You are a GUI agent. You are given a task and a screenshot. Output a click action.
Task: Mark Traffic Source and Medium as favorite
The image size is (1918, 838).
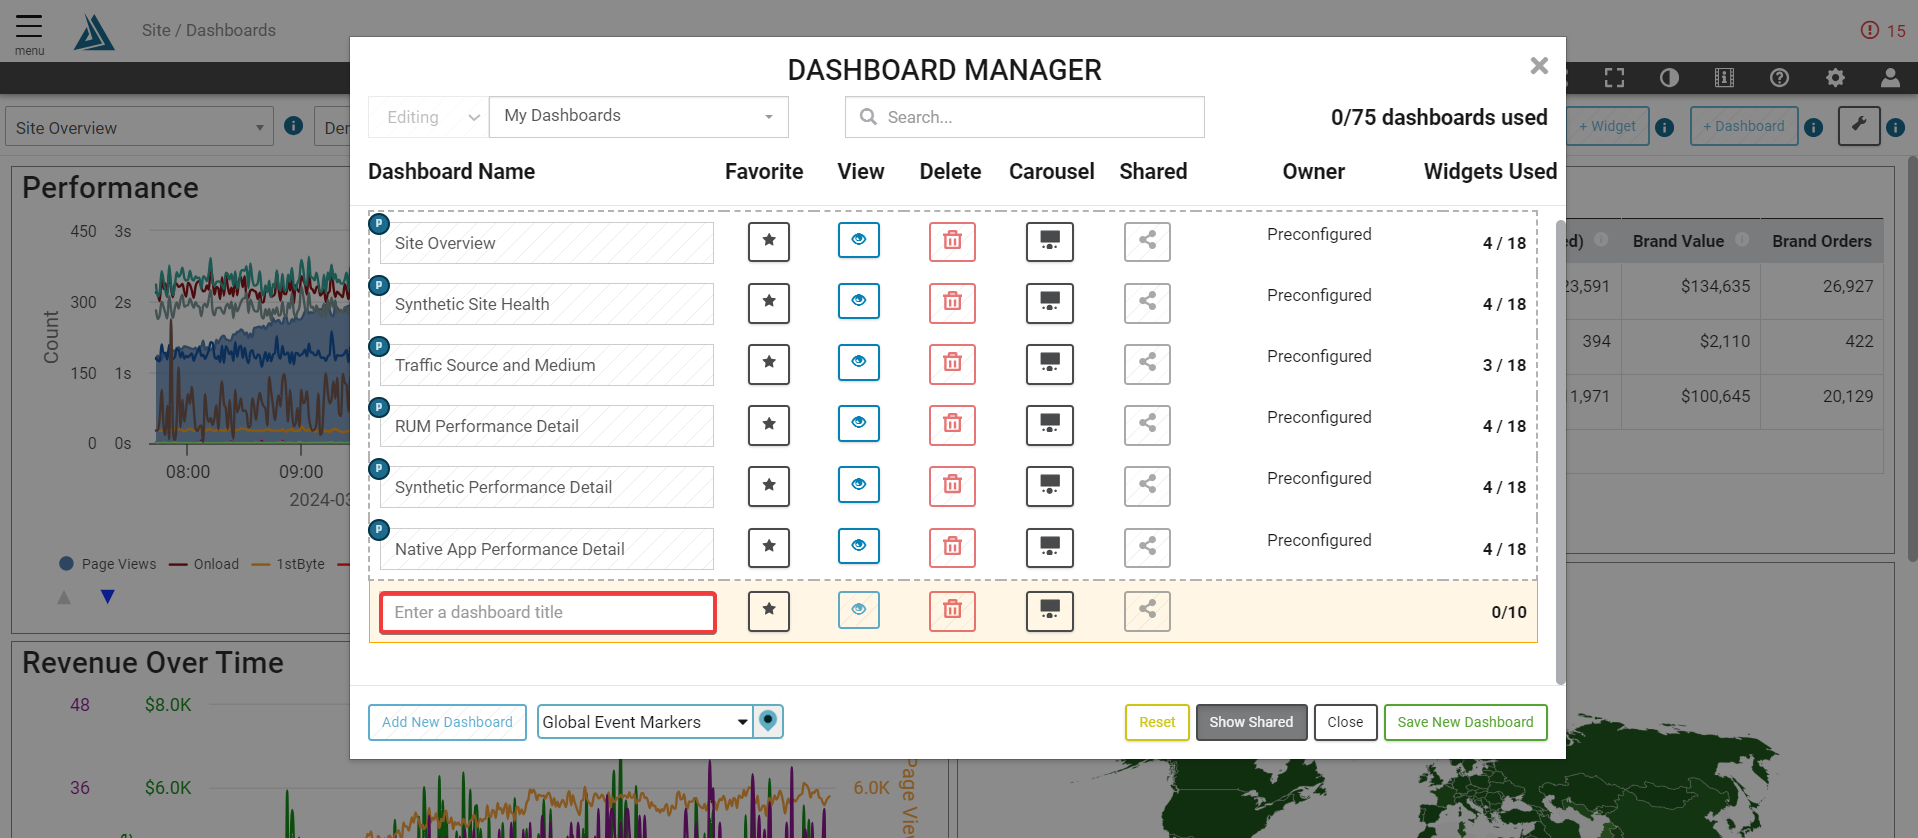[769, 363]
